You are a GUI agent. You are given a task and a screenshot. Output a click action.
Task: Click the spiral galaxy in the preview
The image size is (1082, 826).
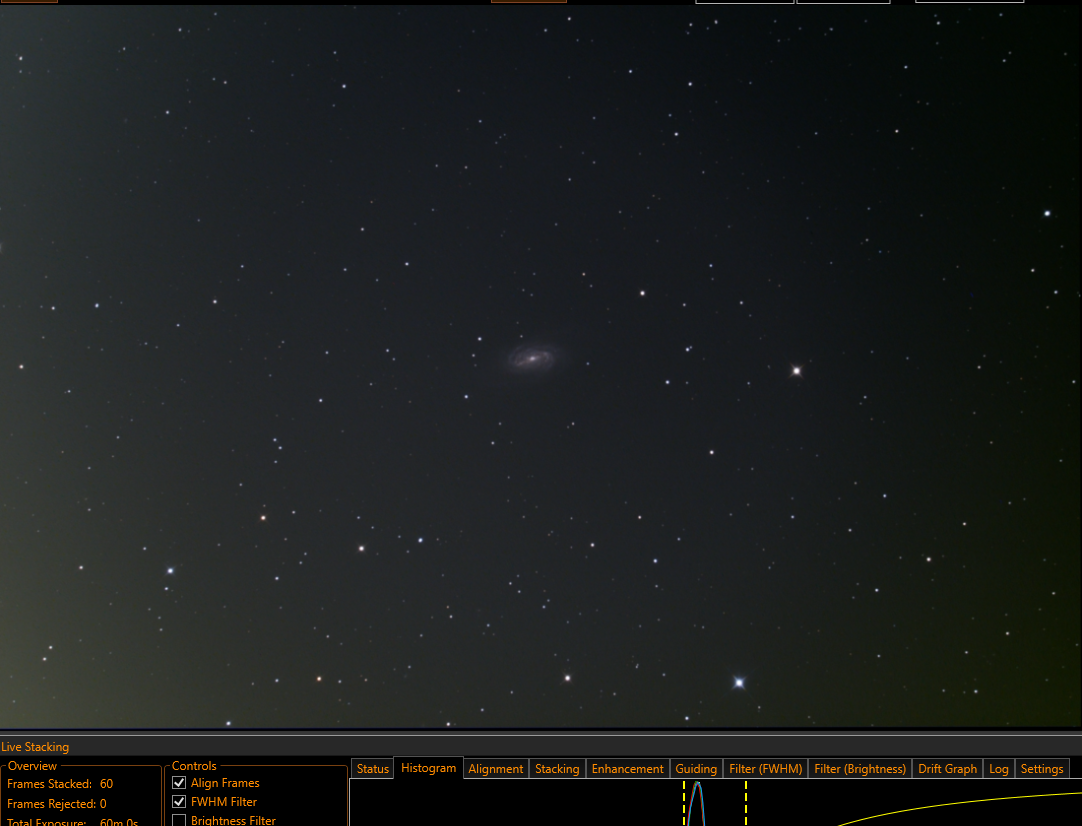(x=532, y=359)
